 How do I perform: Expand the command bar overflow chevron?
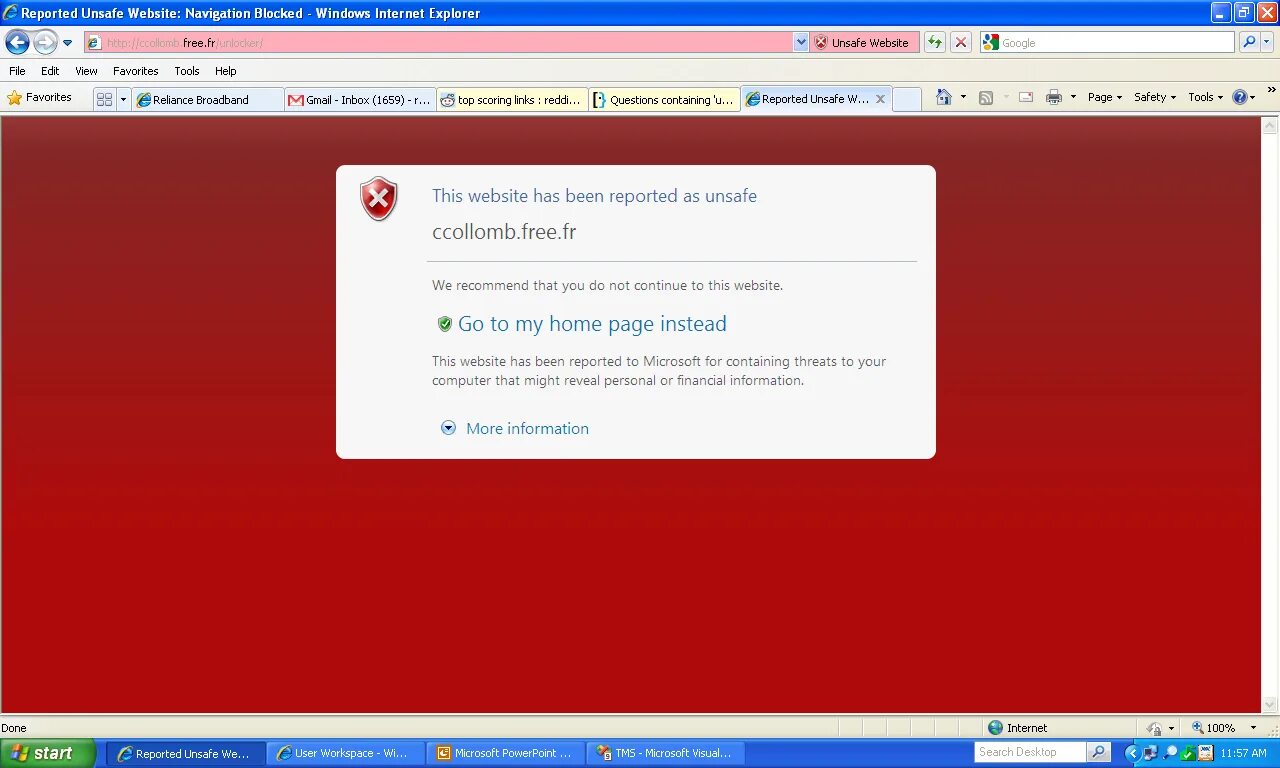pos(1271,91)
